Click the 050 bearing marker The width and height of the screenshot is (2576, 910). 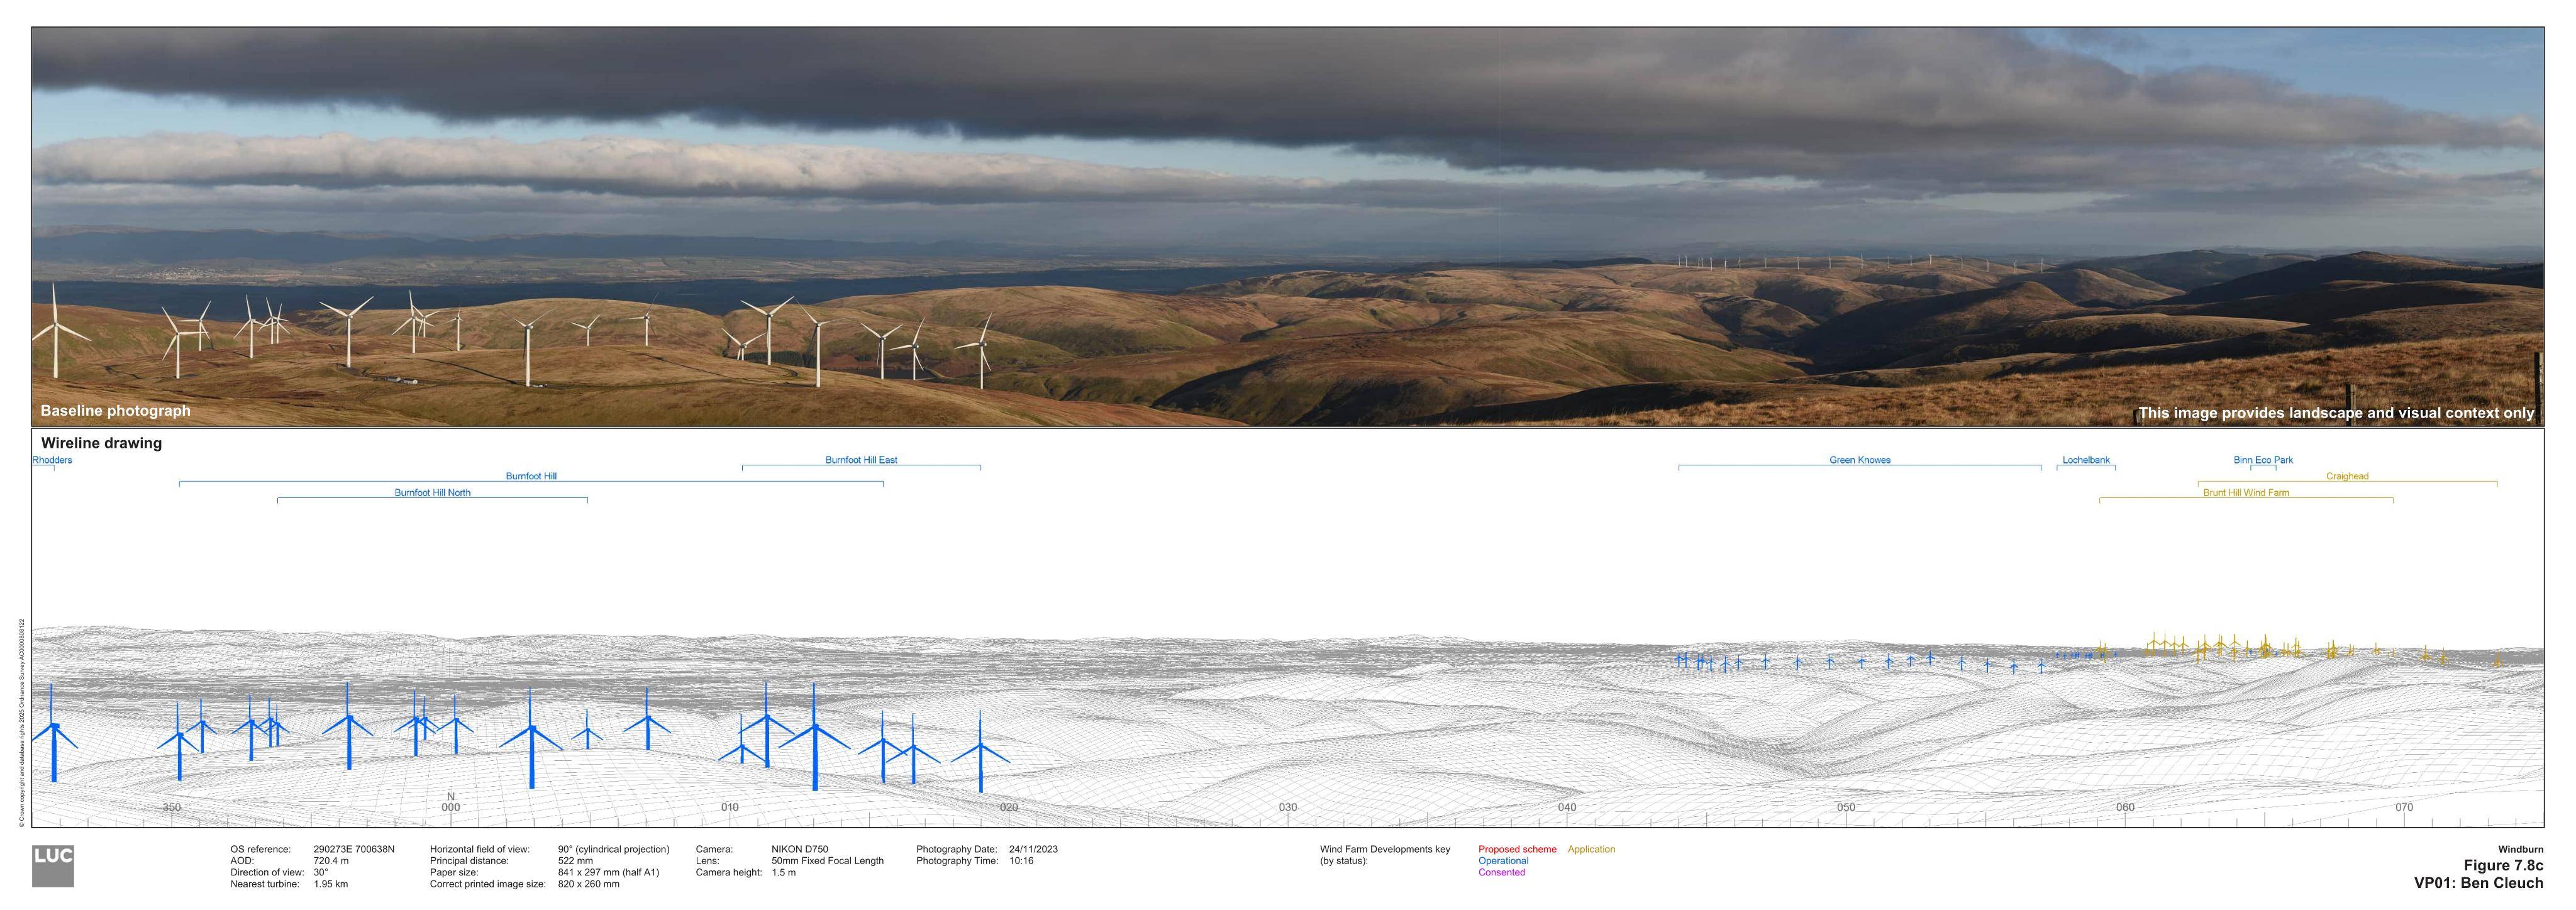(x=1846, y=807)
